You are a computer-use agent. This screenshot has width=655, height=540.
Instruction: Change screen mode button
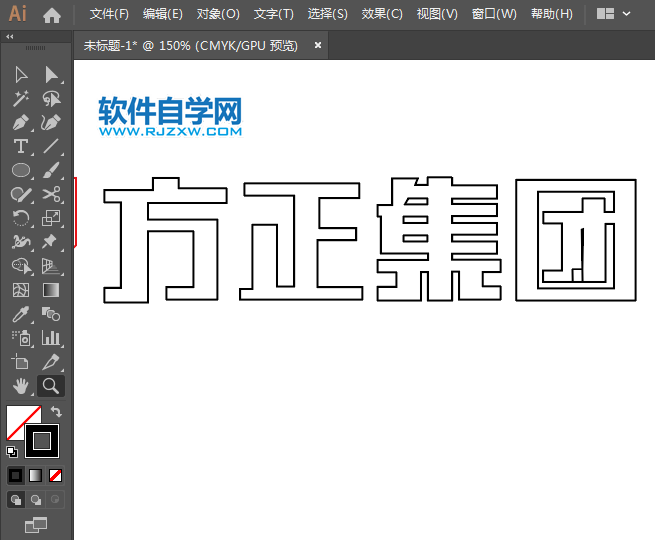36,525
